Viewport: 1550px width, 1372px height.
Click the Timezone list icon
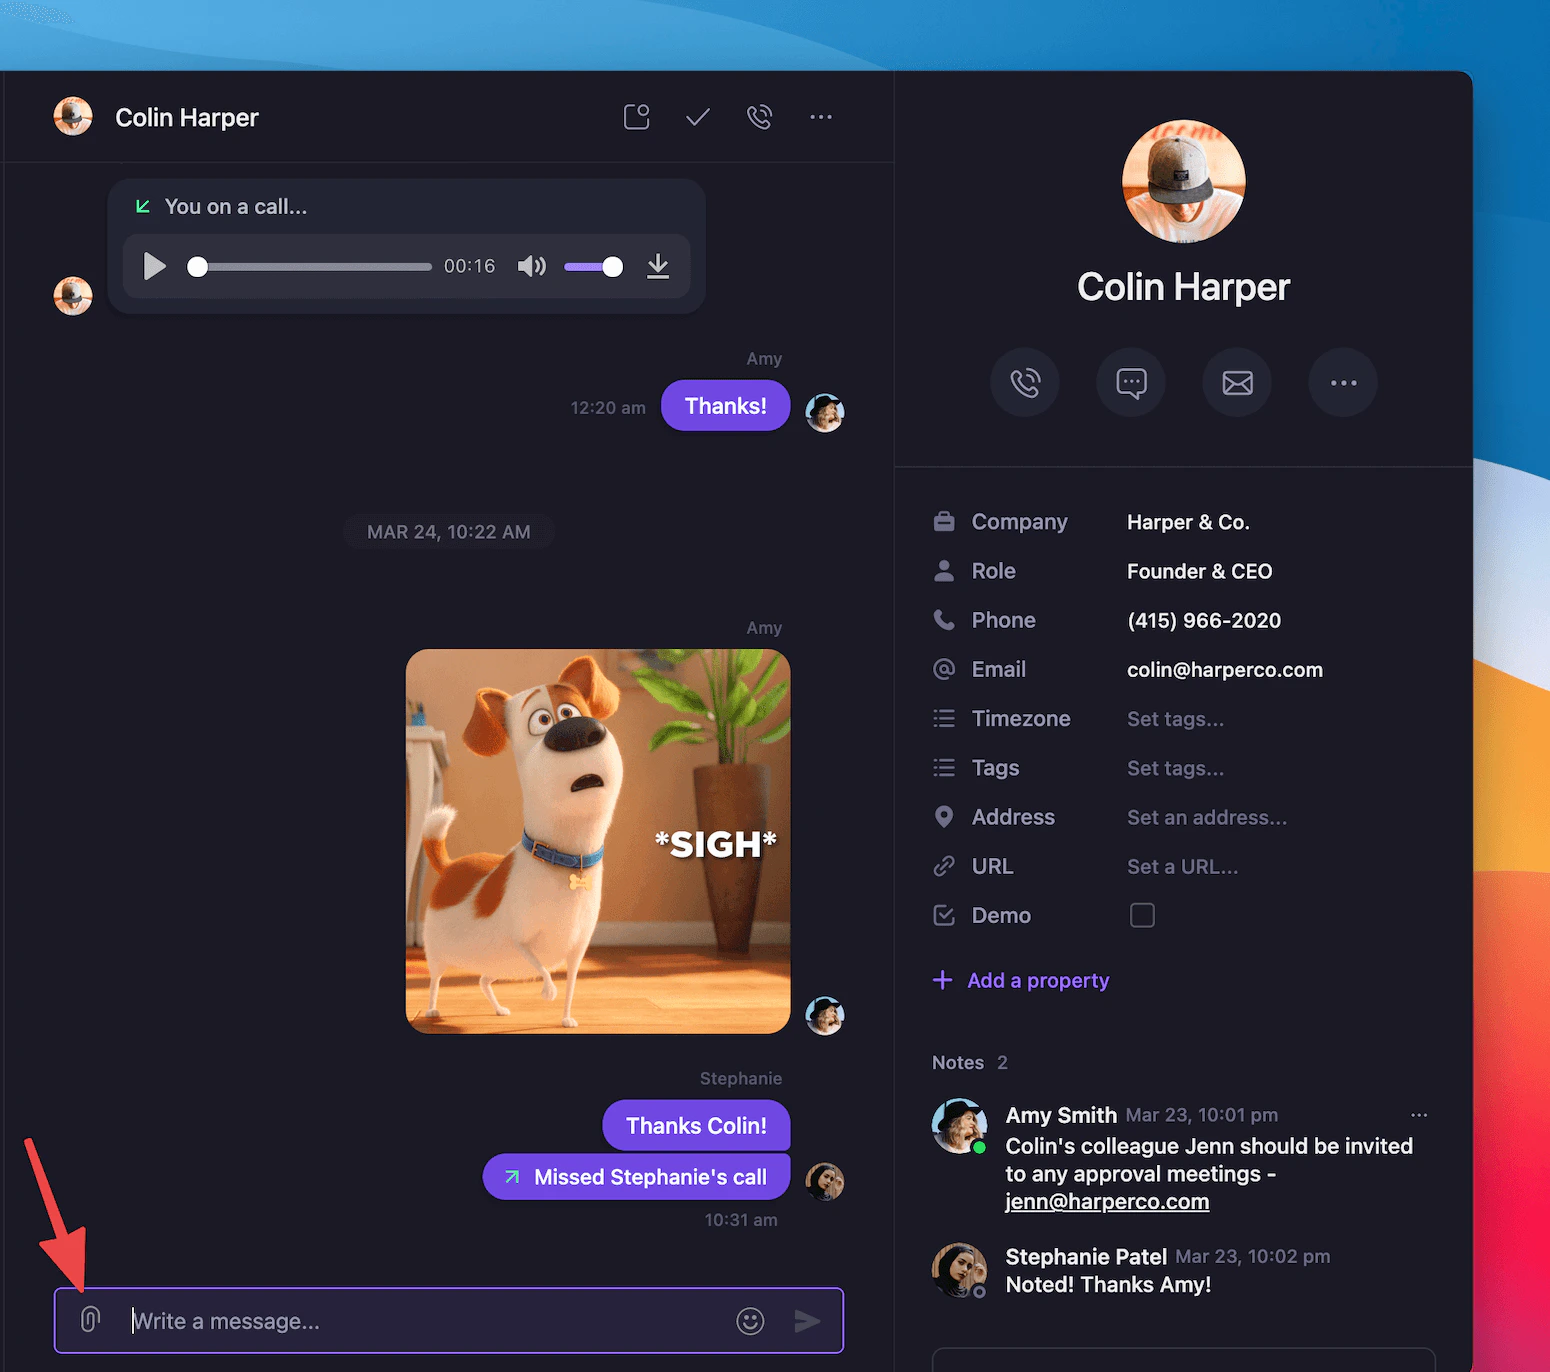944,718
